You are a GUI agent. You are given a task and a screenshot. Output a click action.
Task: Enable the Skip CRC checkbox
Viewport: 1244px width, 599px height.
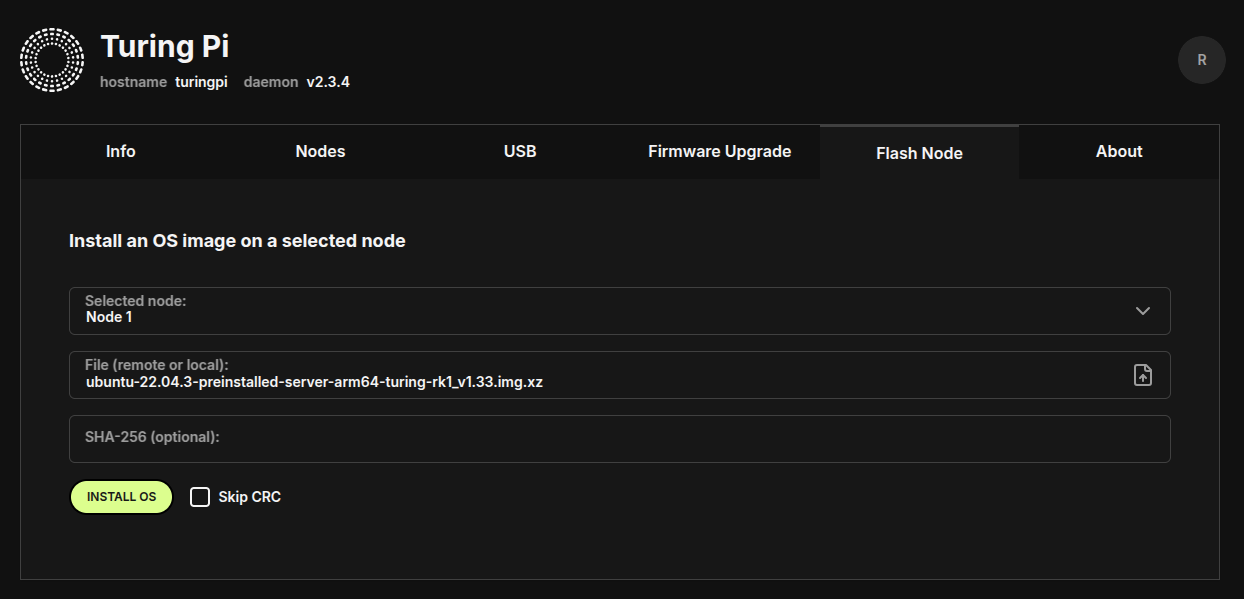click(x=200, y=497)
